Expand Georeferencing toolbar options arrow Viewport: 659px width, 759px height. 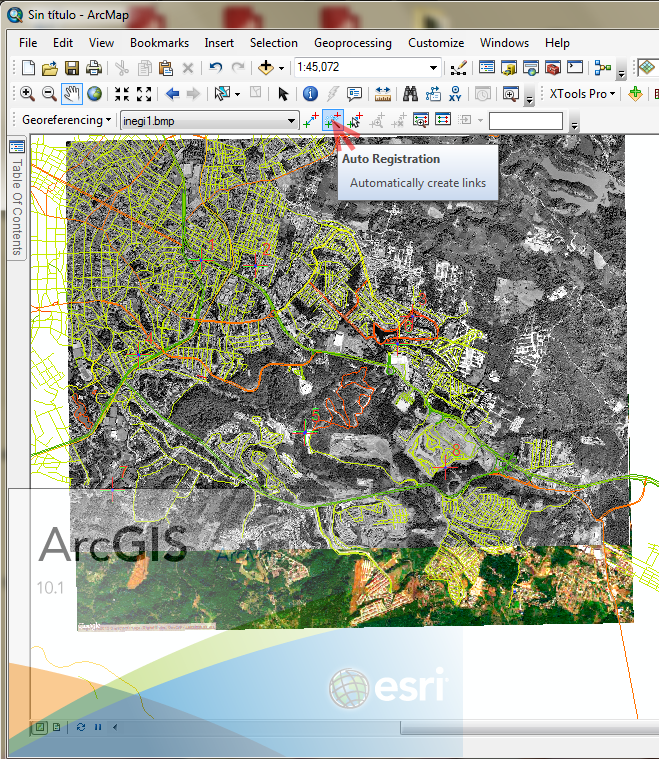574,125
